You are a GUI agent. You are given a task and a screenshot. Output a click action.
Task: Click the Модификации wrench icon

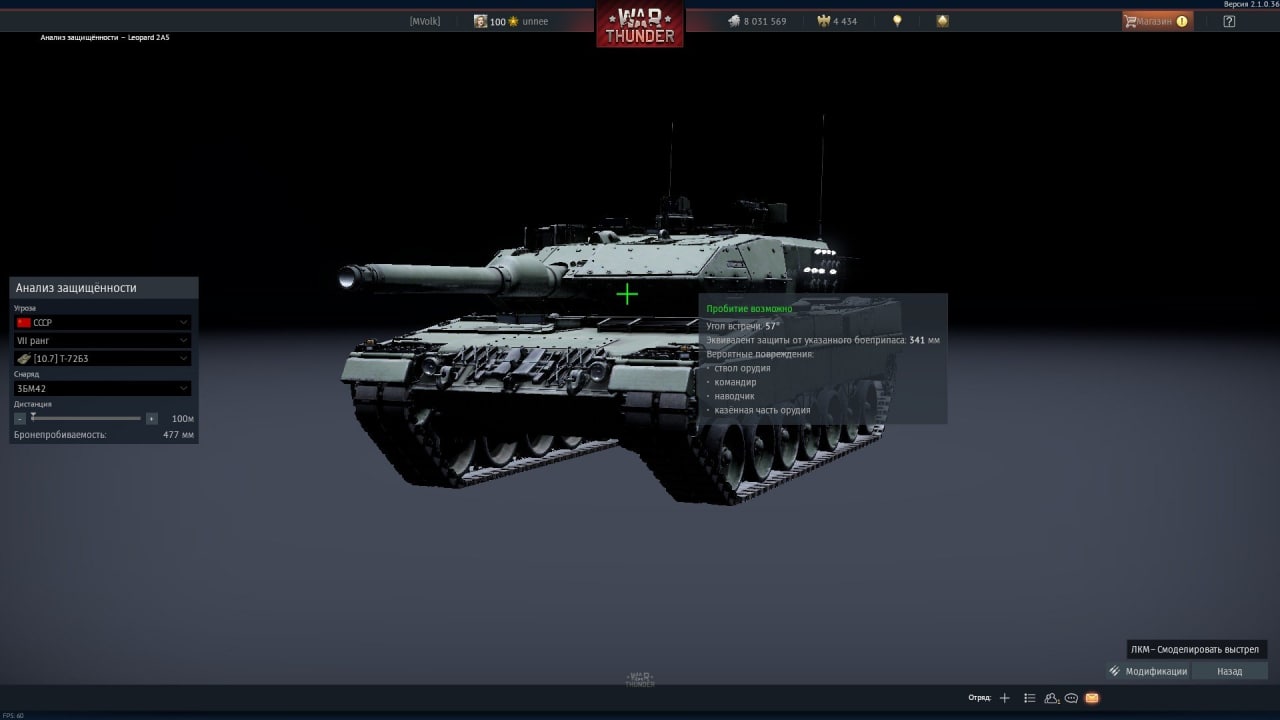tap(1114, 671)
